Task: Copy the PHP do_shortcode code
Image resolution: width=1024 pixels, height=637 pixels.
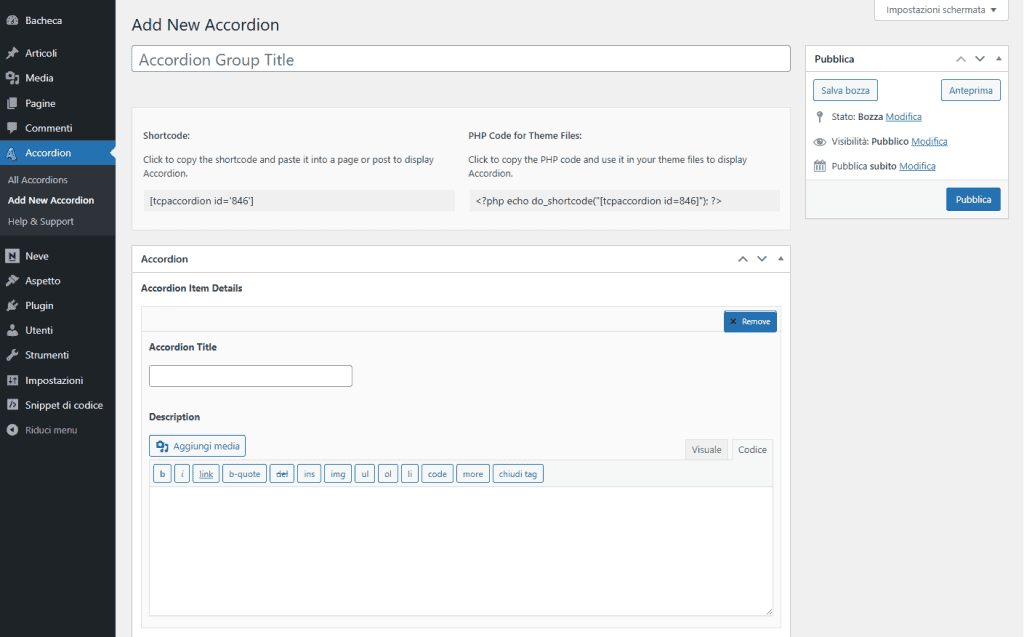Action: 624,201
